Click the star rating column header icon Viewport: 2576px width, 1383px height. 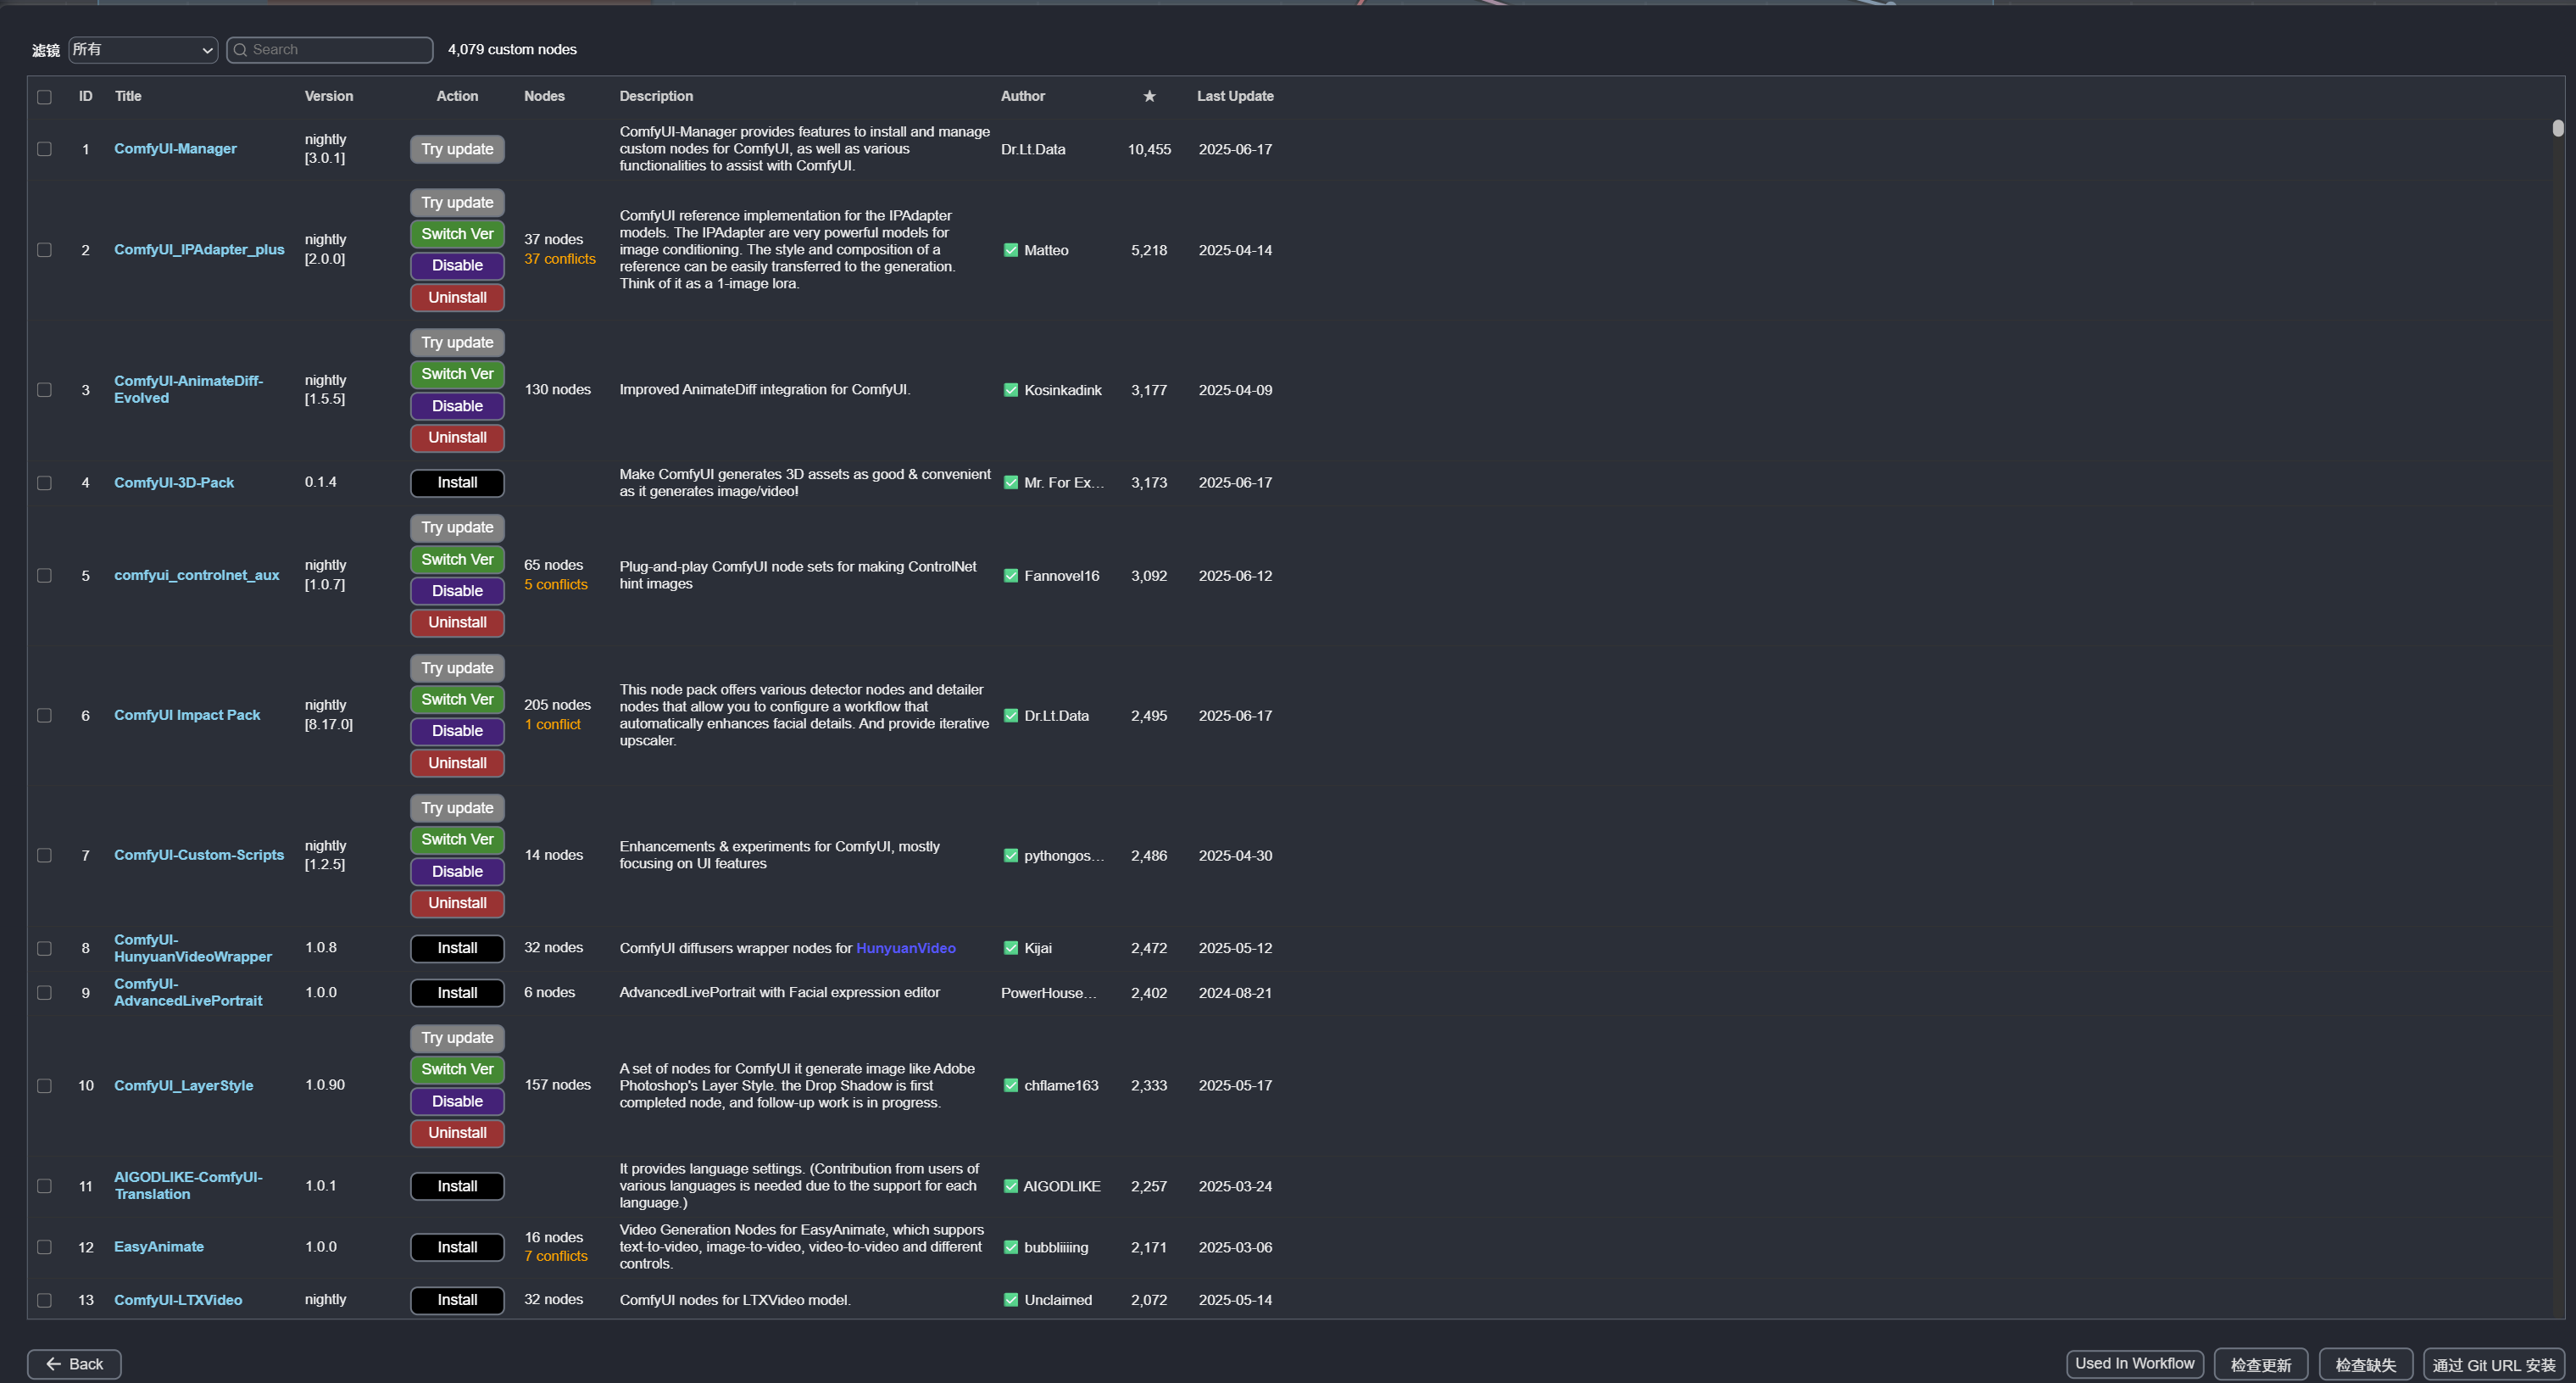tap(1149, 96)
